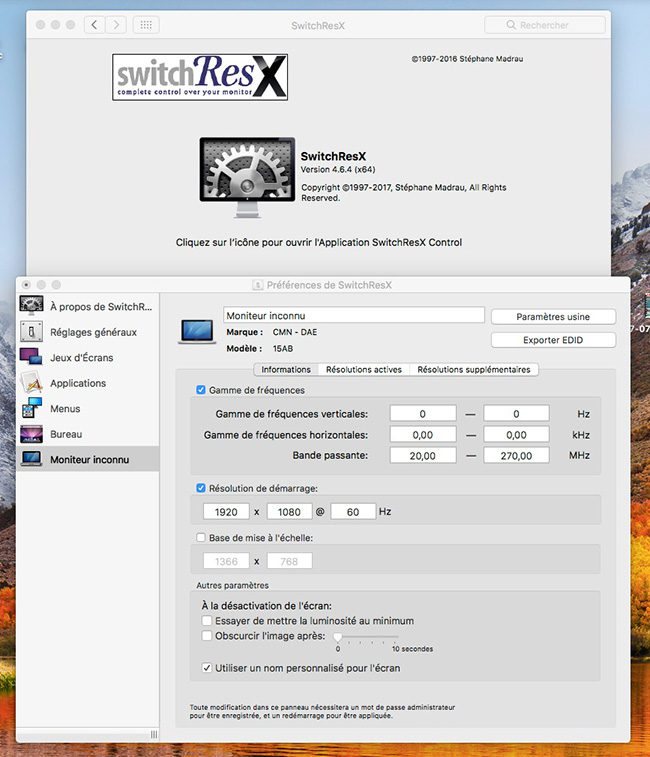Screen dimensions: 650x757
Task: Click the switchResX logo banner
Action: coord(200,77)
